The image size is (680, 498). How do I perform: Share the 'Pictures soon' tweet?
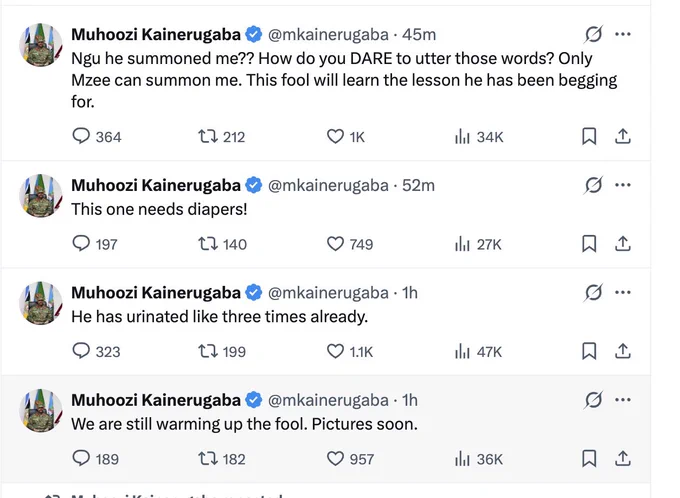tap(622, 459)
